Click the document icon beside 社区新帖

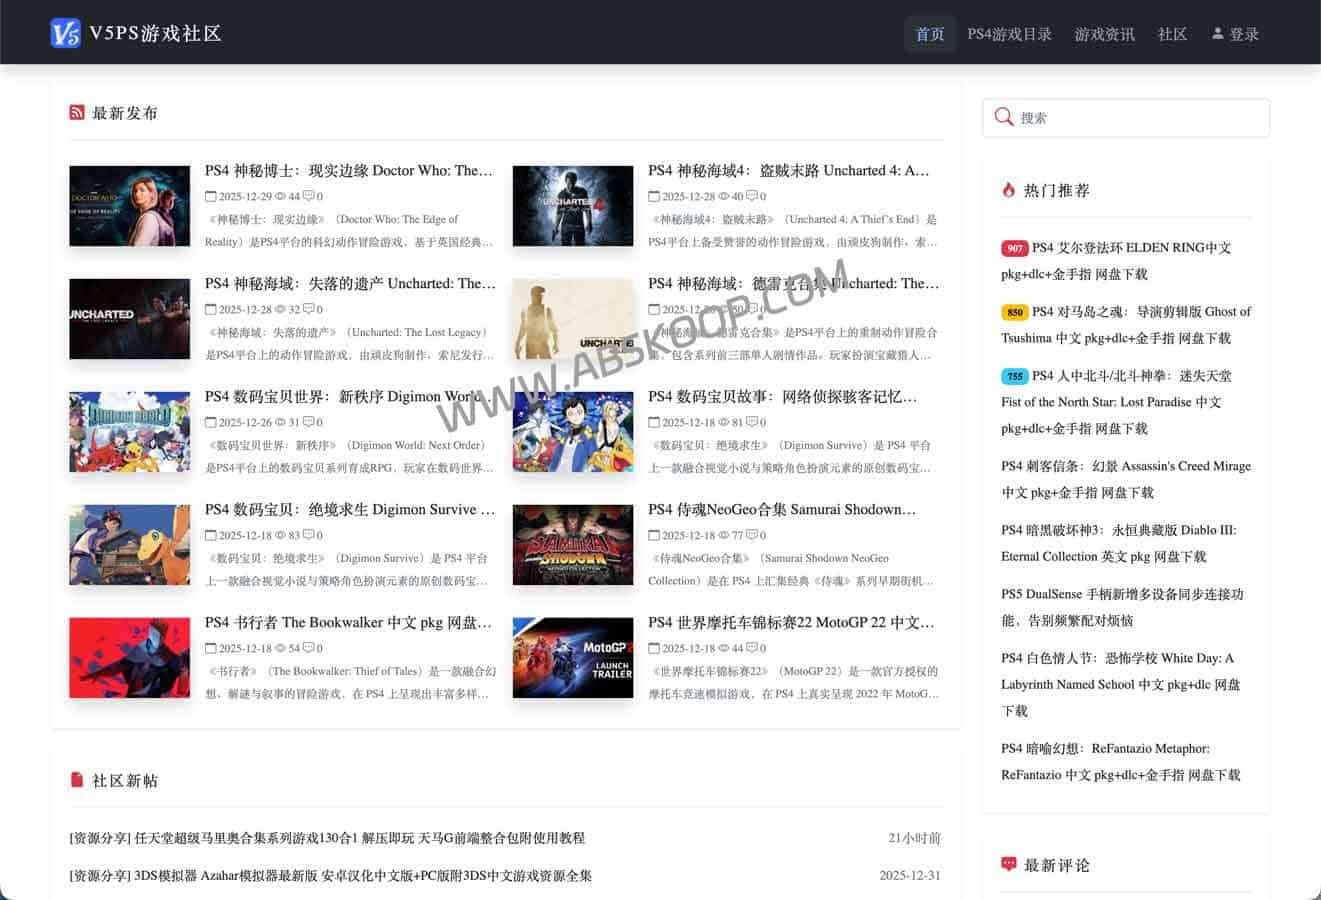pyautogui.click(x=77, y=780)
